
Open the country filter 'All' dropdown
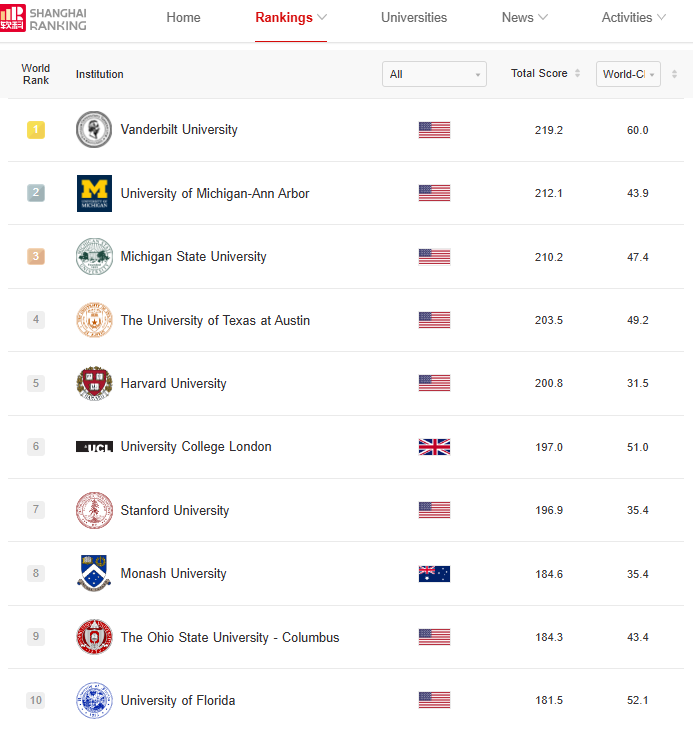[434, 74]
